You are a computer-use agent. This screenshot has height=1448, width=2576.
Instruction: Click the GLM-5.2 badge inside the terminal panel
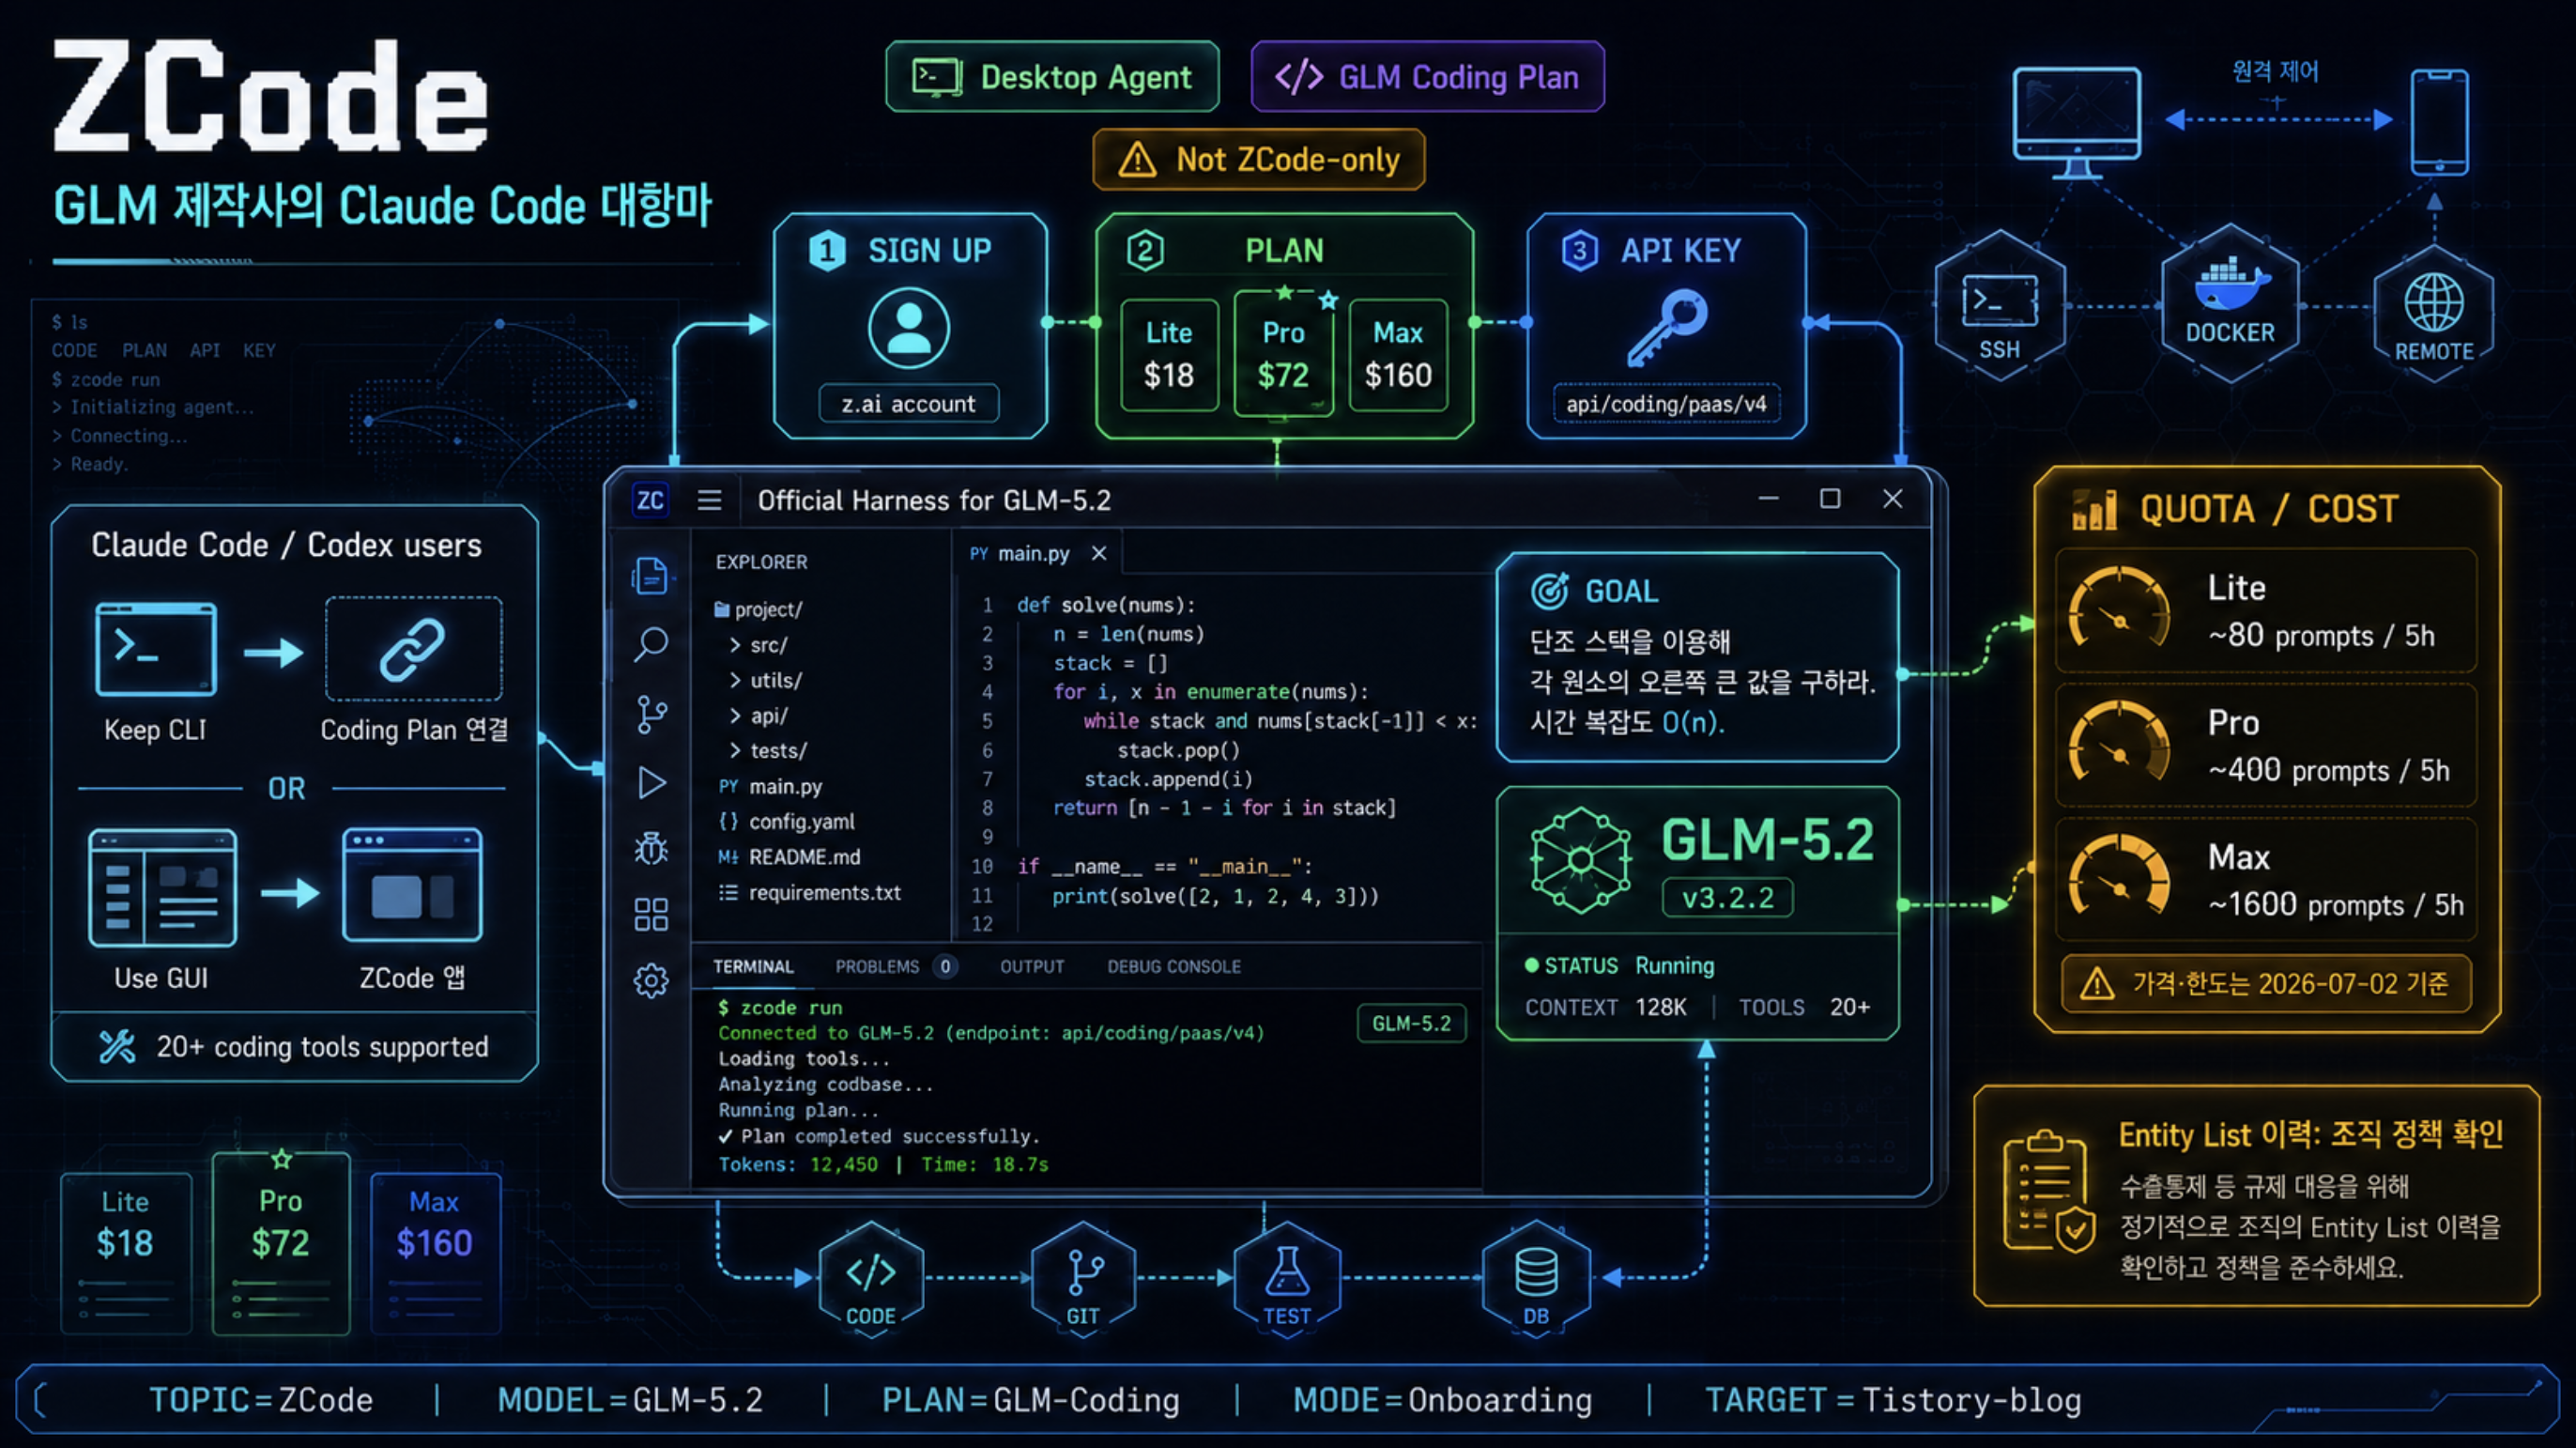[1411, 1023]
